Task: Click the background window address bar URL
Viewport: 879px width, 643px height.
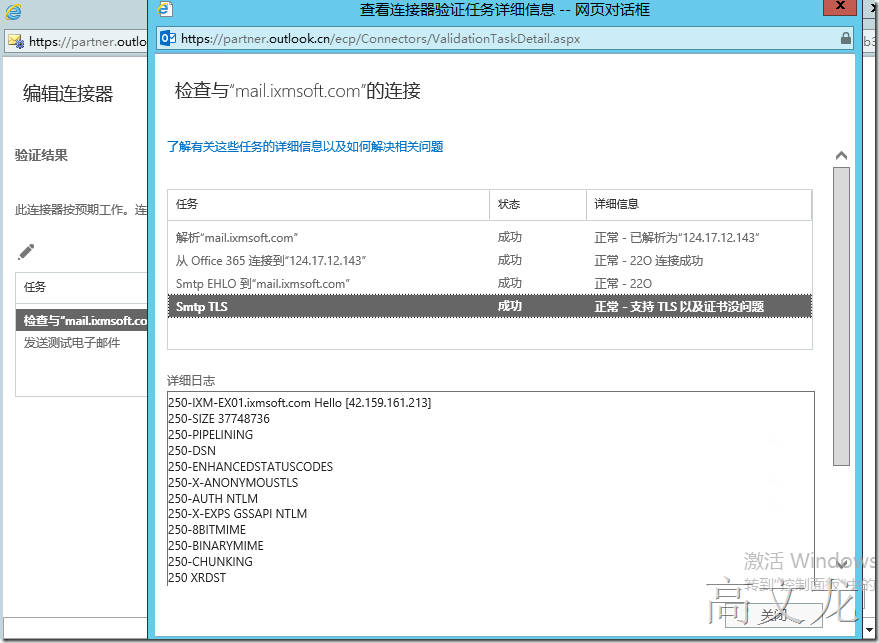Action: [87, 41]
